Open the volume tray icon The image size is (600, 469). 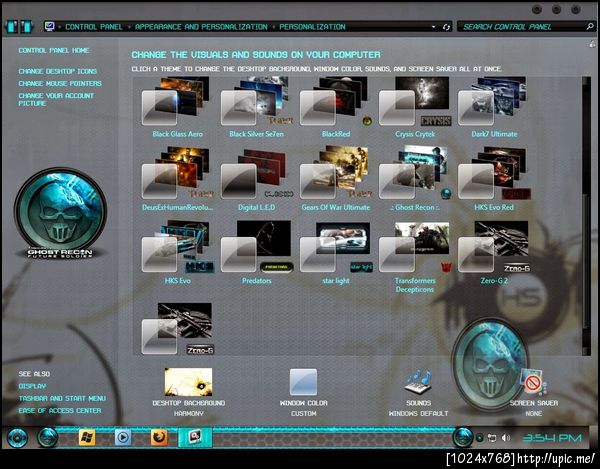click(506, 438)
